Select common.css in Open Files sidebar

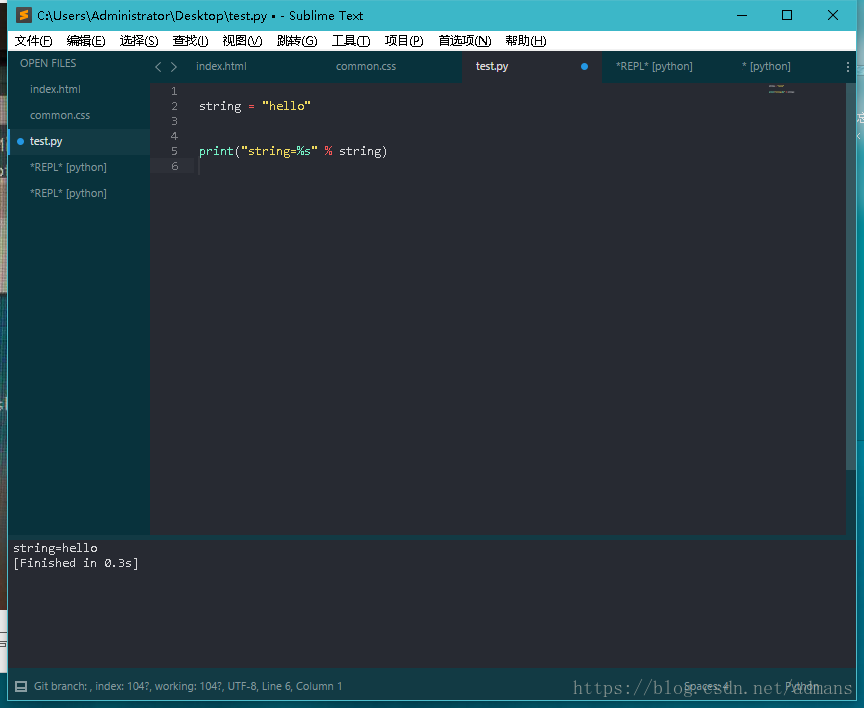point(60,115)
